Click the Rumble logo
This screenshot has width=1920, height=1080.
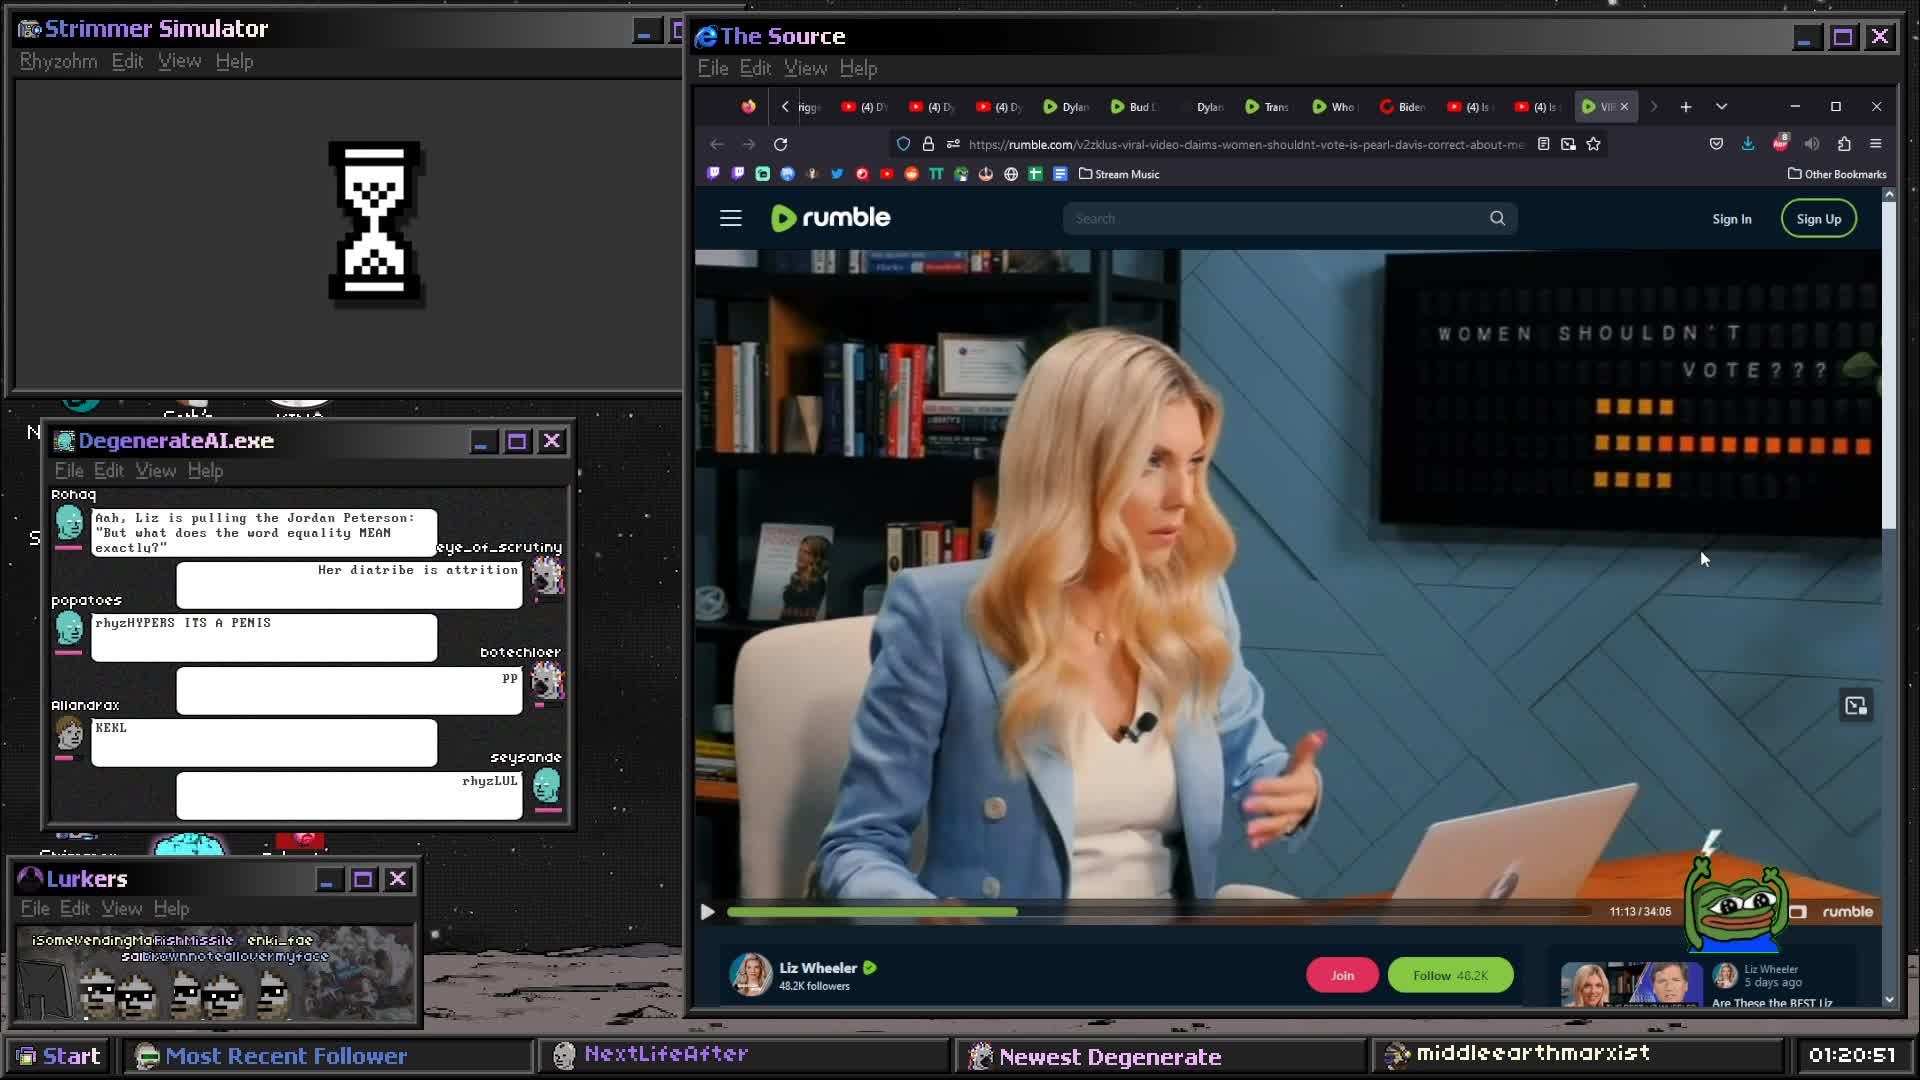830,218
